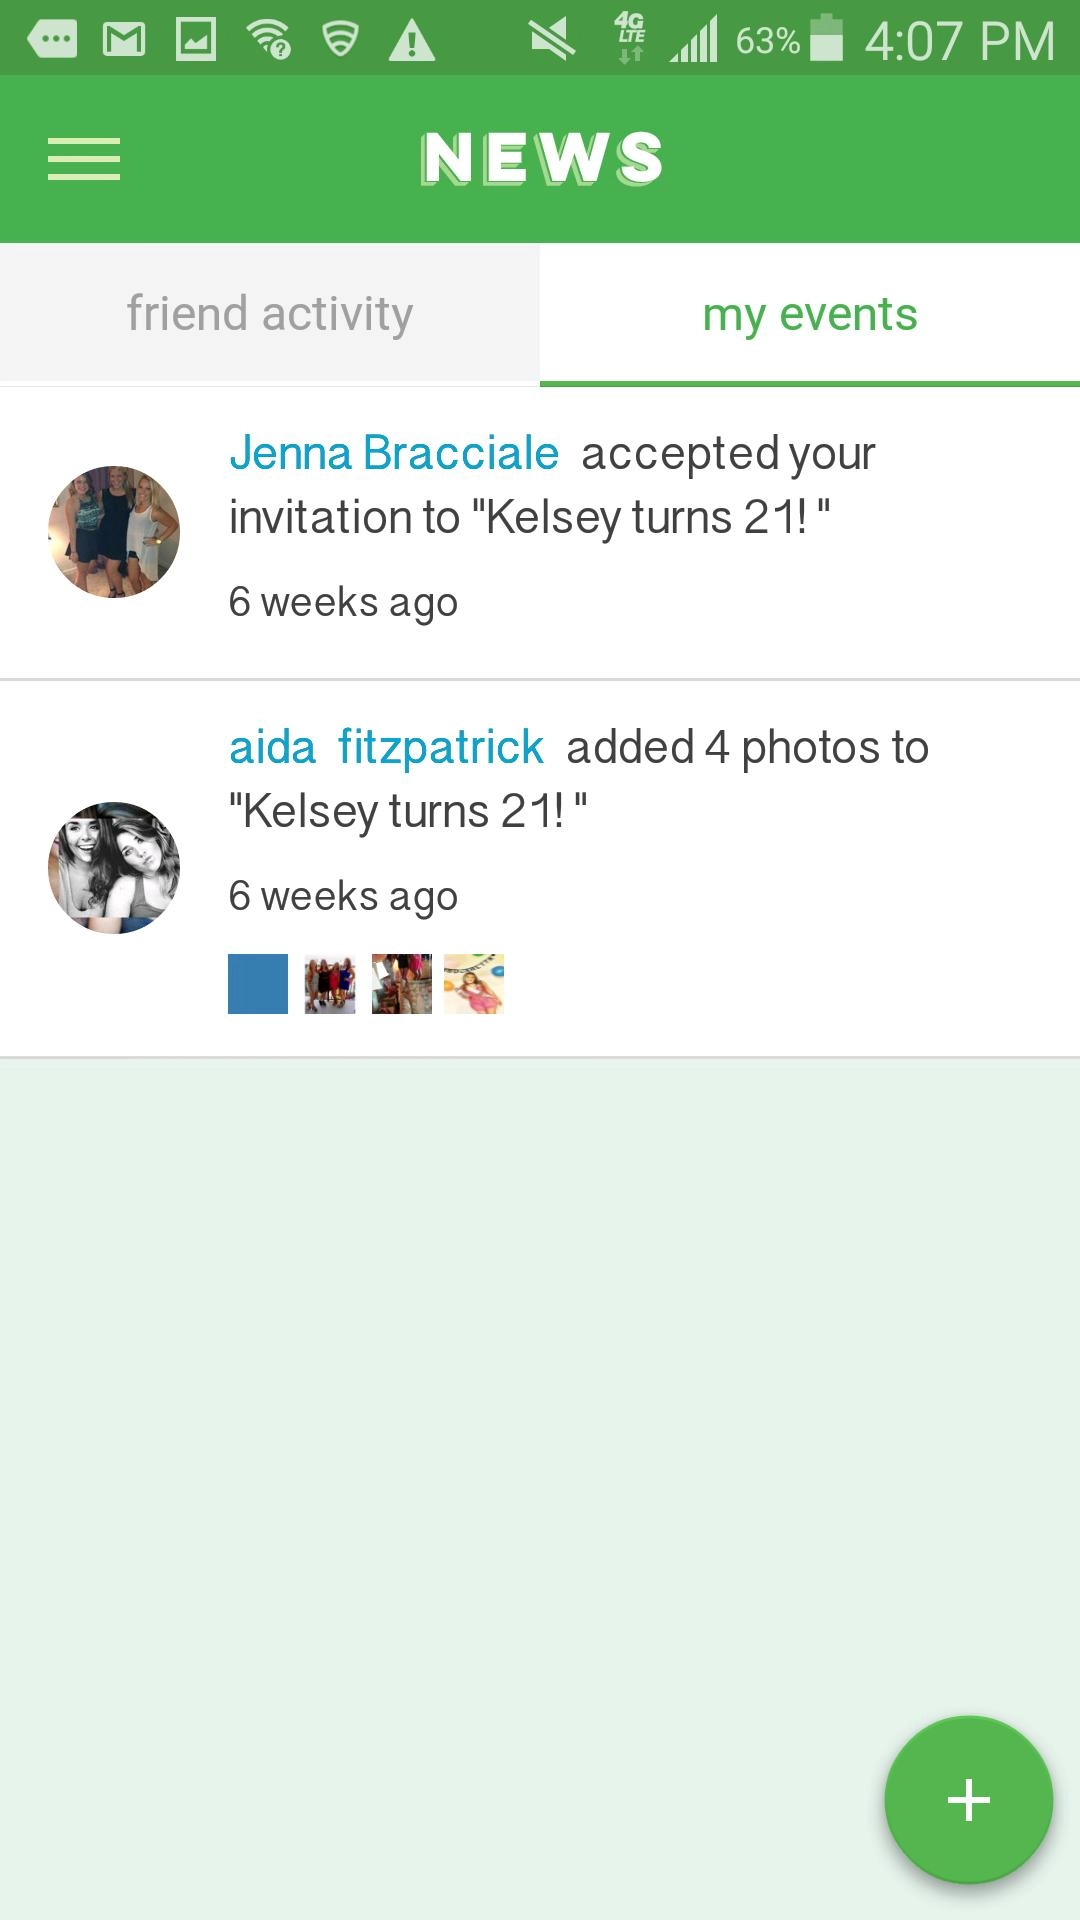Tap the battery indicator icon

click(826, 40)
